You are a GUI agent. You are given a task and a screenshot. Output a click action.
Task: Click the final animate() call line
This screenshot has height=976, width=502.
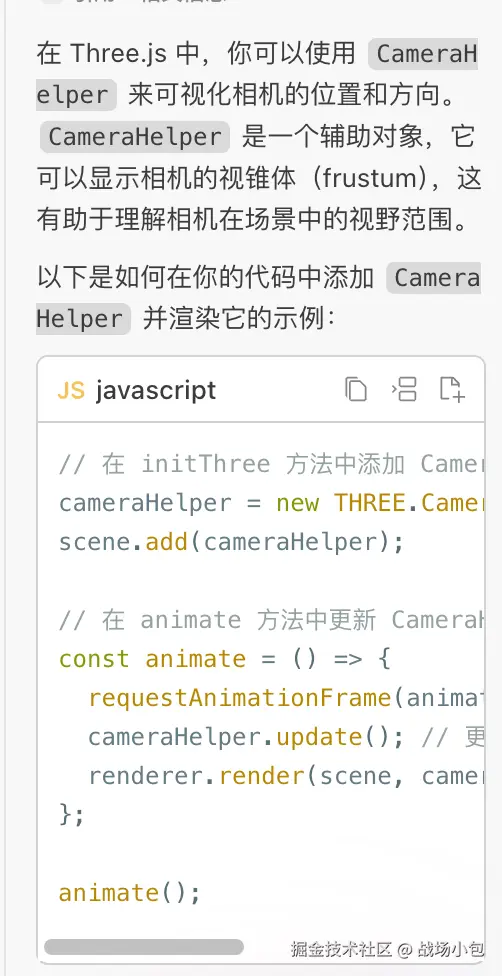coord(130,893)
